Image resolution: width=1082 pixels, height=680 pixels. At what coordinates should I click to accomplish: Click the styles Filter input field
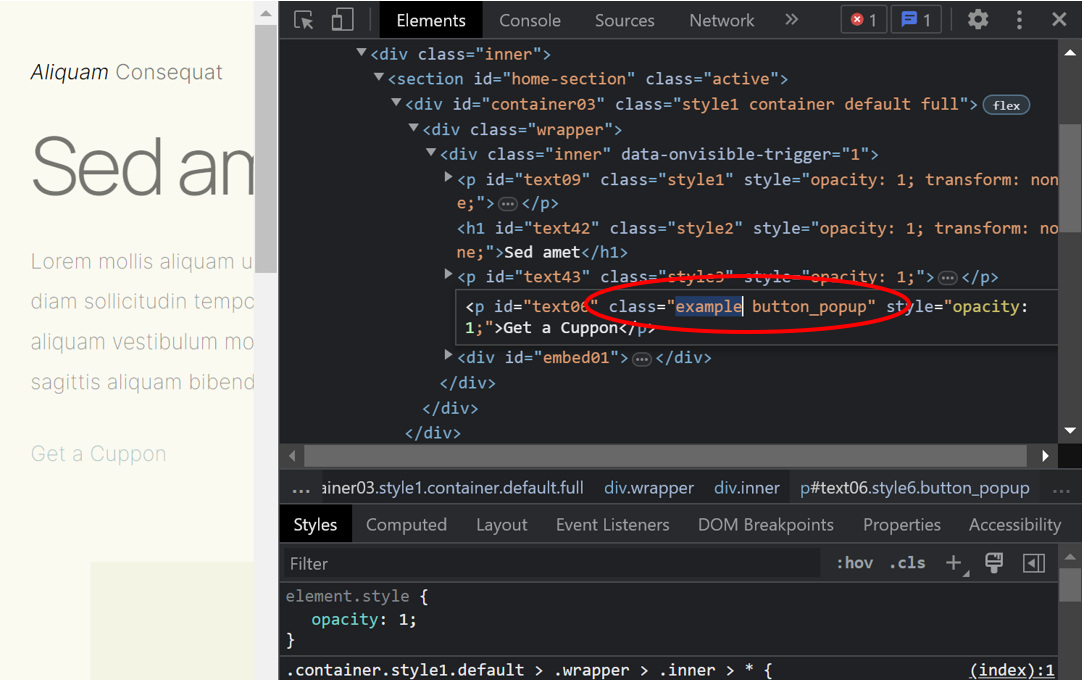(550, 564)
